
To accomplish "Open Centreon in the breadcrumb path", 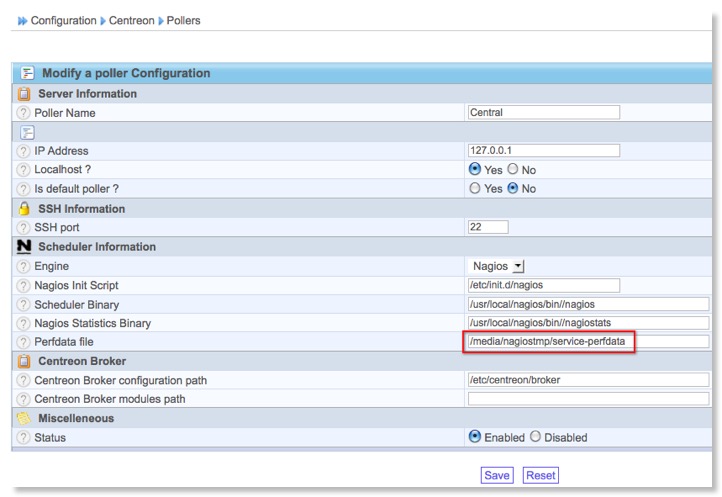I will tap(131, 20).
